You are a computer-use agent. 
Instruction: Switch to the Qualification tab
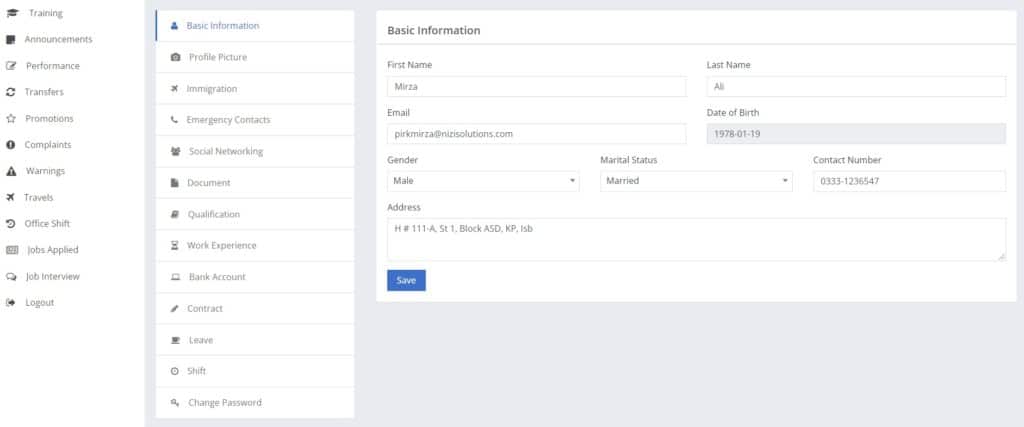coord(255,214)
